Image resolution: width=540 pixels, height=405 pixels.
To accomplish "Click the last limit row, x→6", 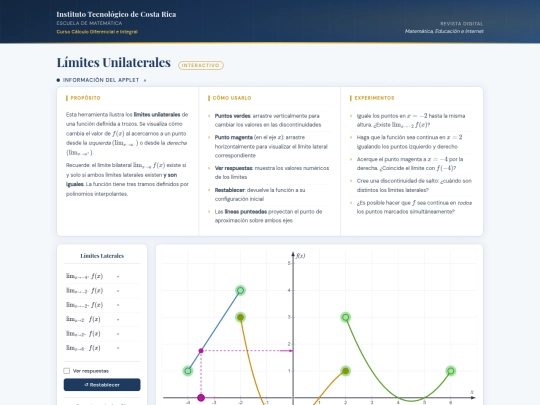I will tap(102, 348).
